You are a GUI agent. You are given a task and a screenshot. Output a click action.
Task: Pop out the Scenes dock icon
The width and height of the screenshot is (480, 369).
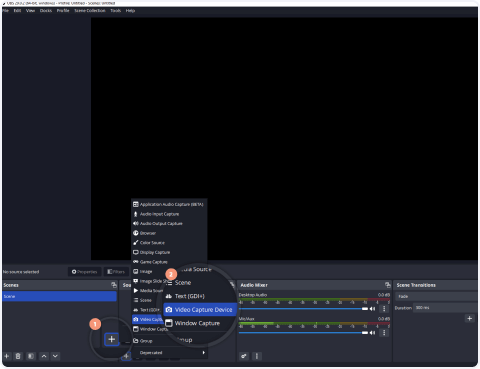[114, 285]
